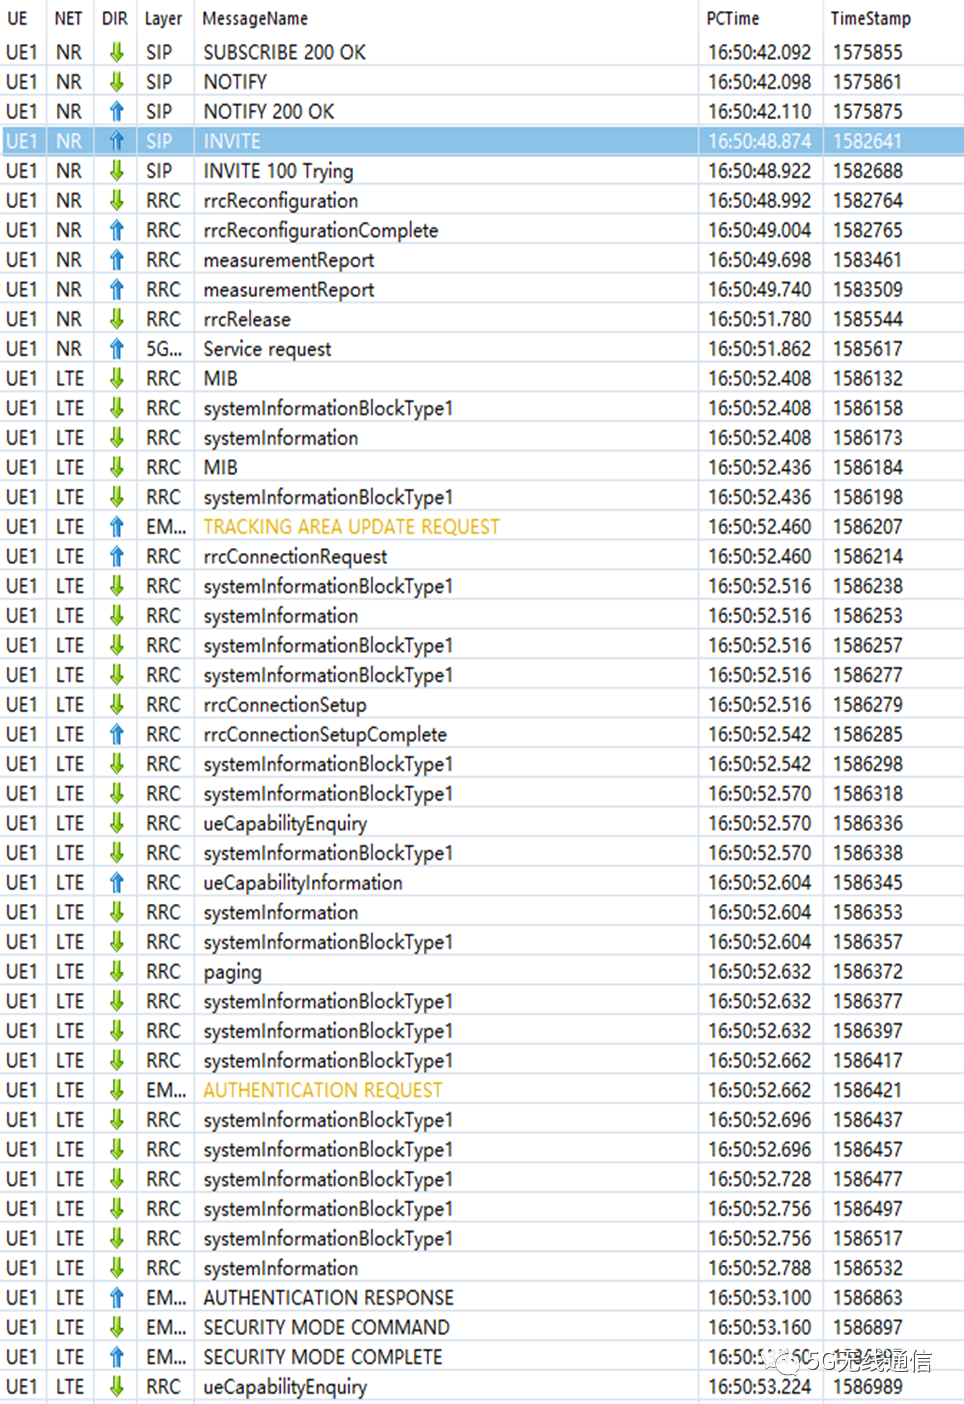This screenshot has width=964, height=1404.
Task: Click down arrow in AUTHENTICATION REQUEST row
Action: pyautogui.click(x=117, y=1090)
